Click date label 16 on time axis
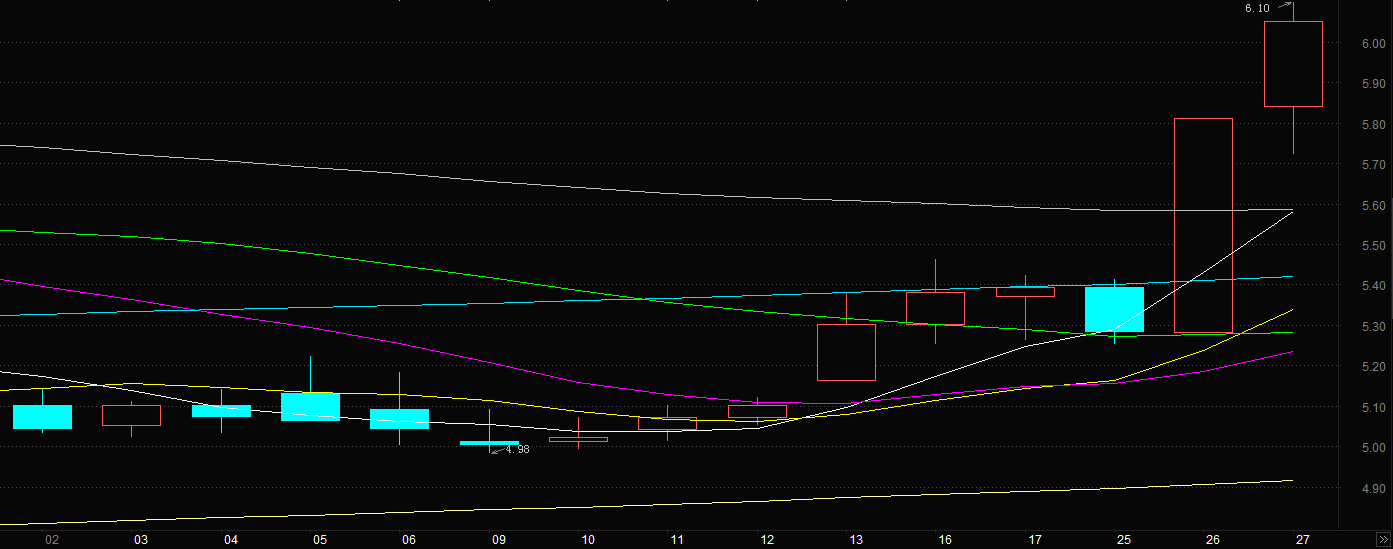 coord(946,540)
